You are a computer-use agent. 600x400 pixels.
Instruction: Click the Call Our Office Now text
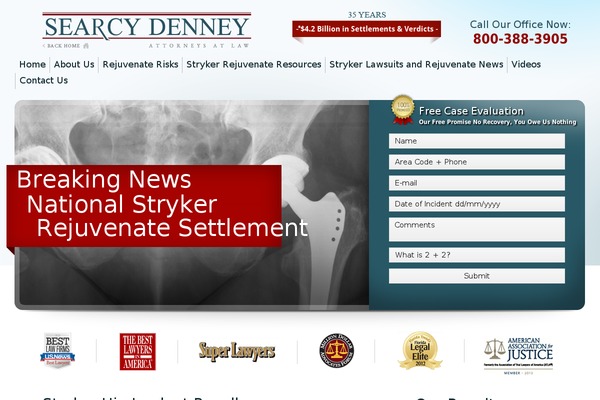pos(520,24)
